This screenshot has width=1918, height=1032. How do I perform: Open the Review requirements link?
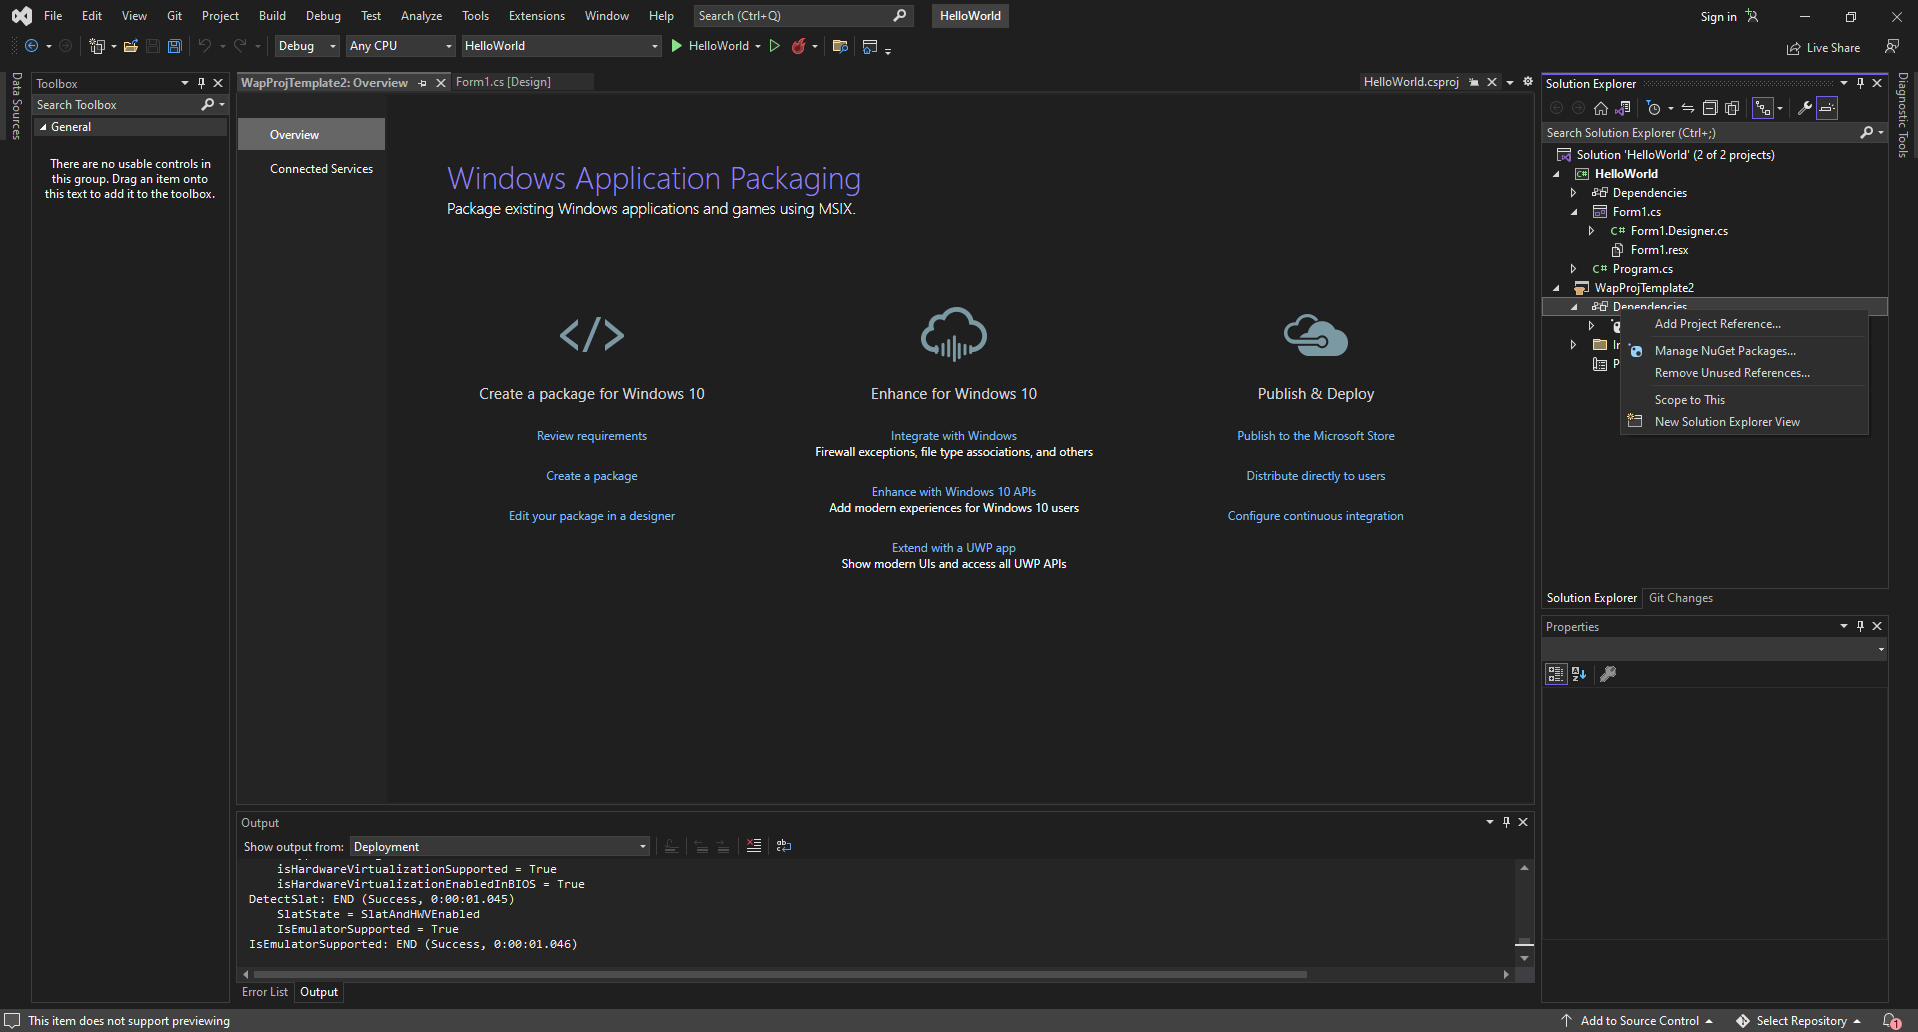coord(592,436)
